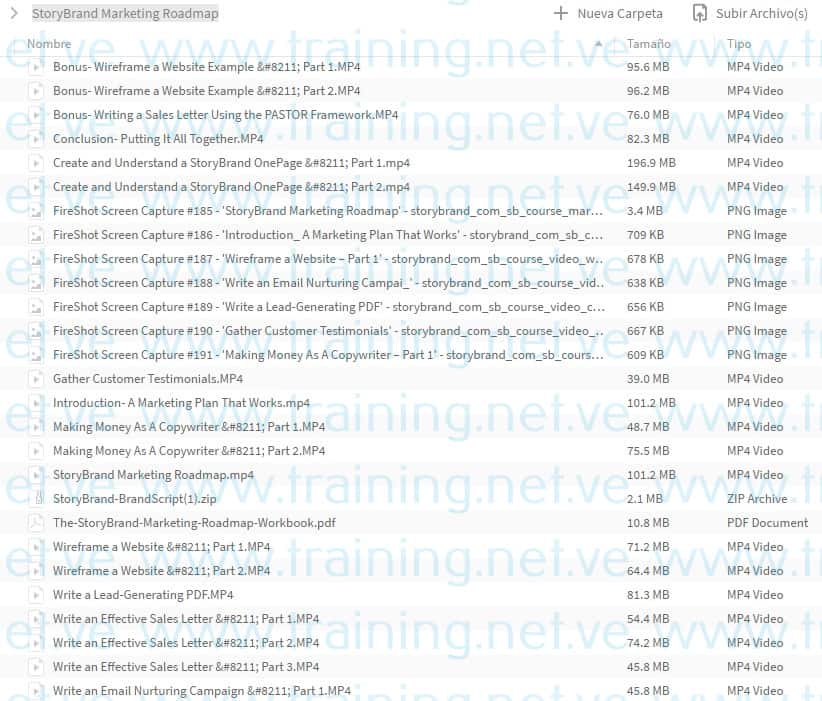Expand the breadcrumb chevron at top left
The image size is (822, 701).
click(14, 13)
